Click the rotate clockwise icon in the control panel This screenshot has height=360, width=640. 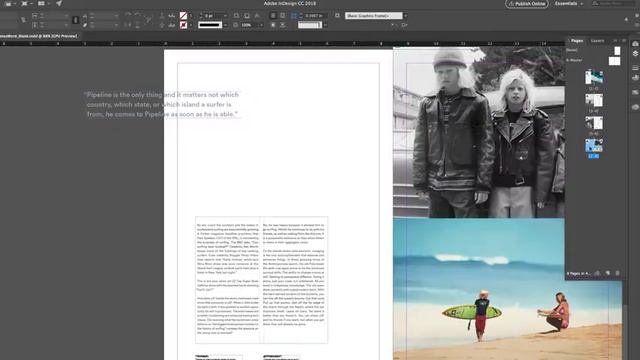(128, 15)
